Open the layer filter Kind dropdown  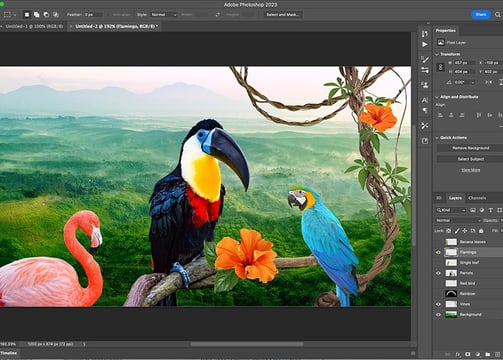[x=451, y=210]
